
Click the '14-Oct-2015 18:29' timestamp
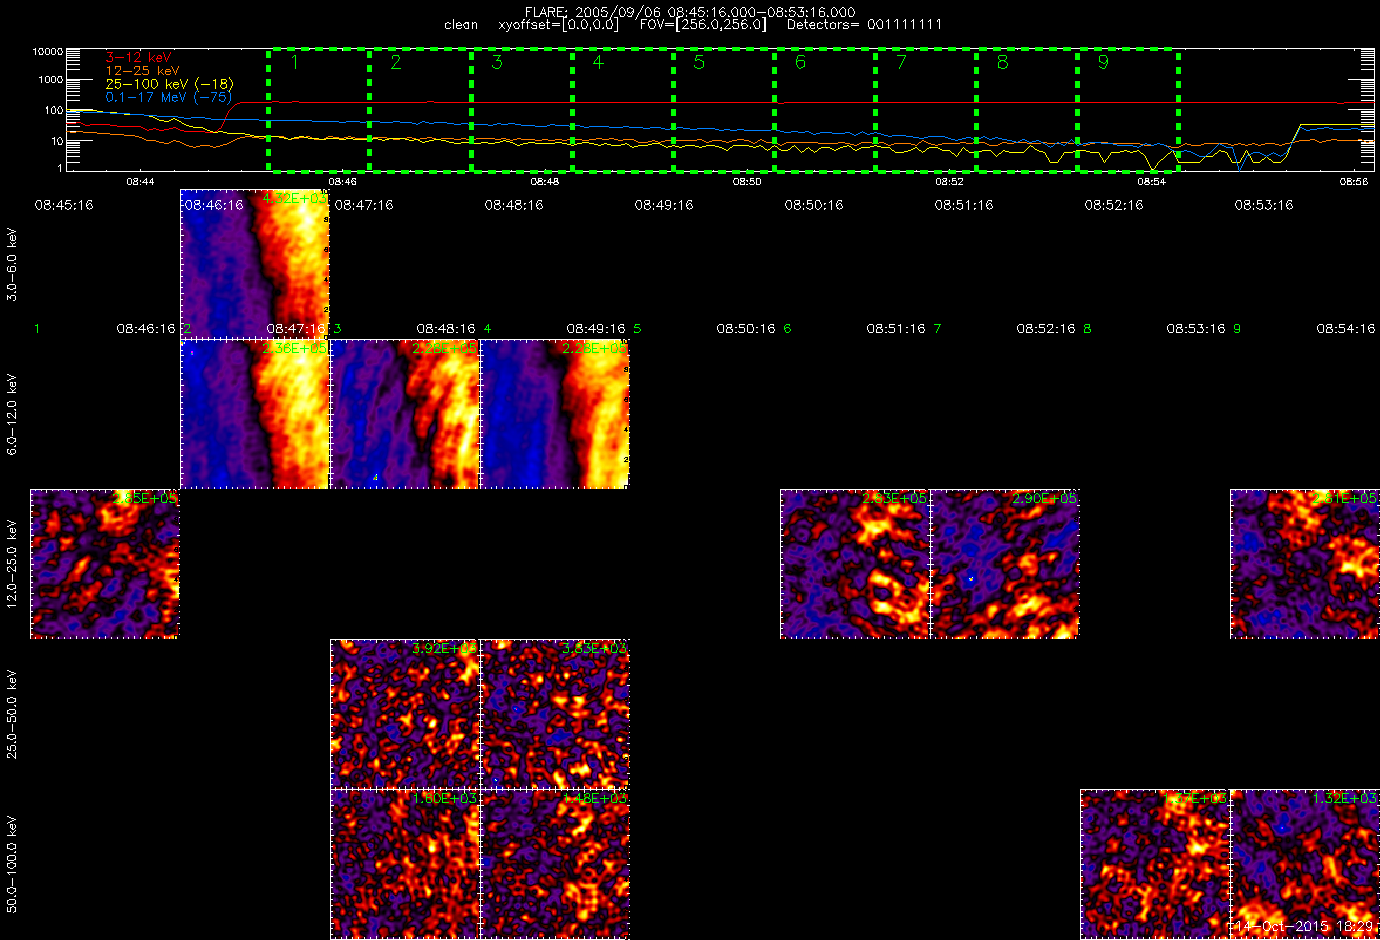[1304, 926]
